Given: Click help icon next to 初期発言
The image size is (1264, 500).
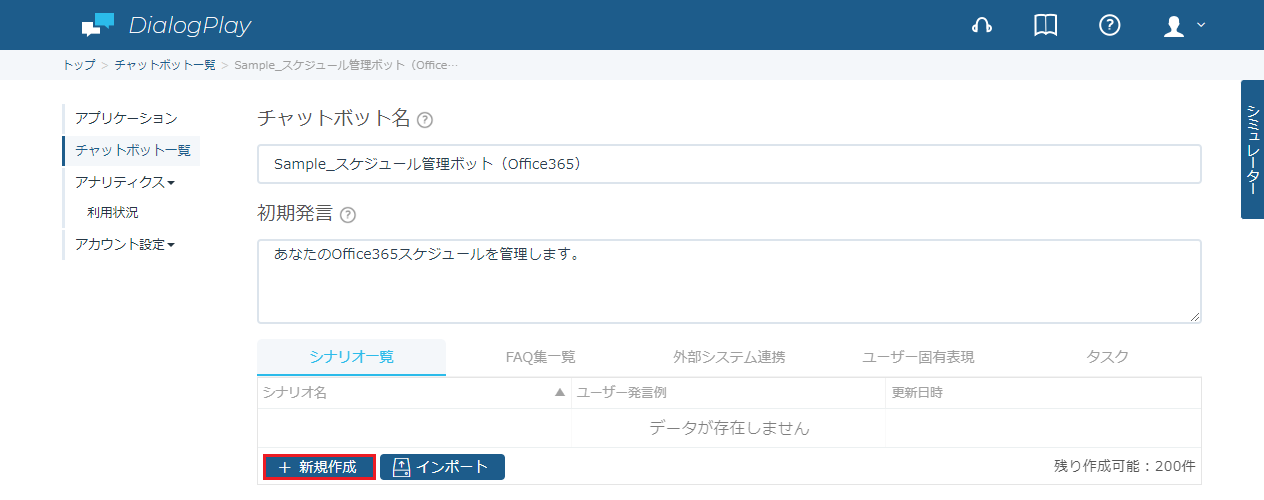Looking at the screenshot, I should click(348, 215).
